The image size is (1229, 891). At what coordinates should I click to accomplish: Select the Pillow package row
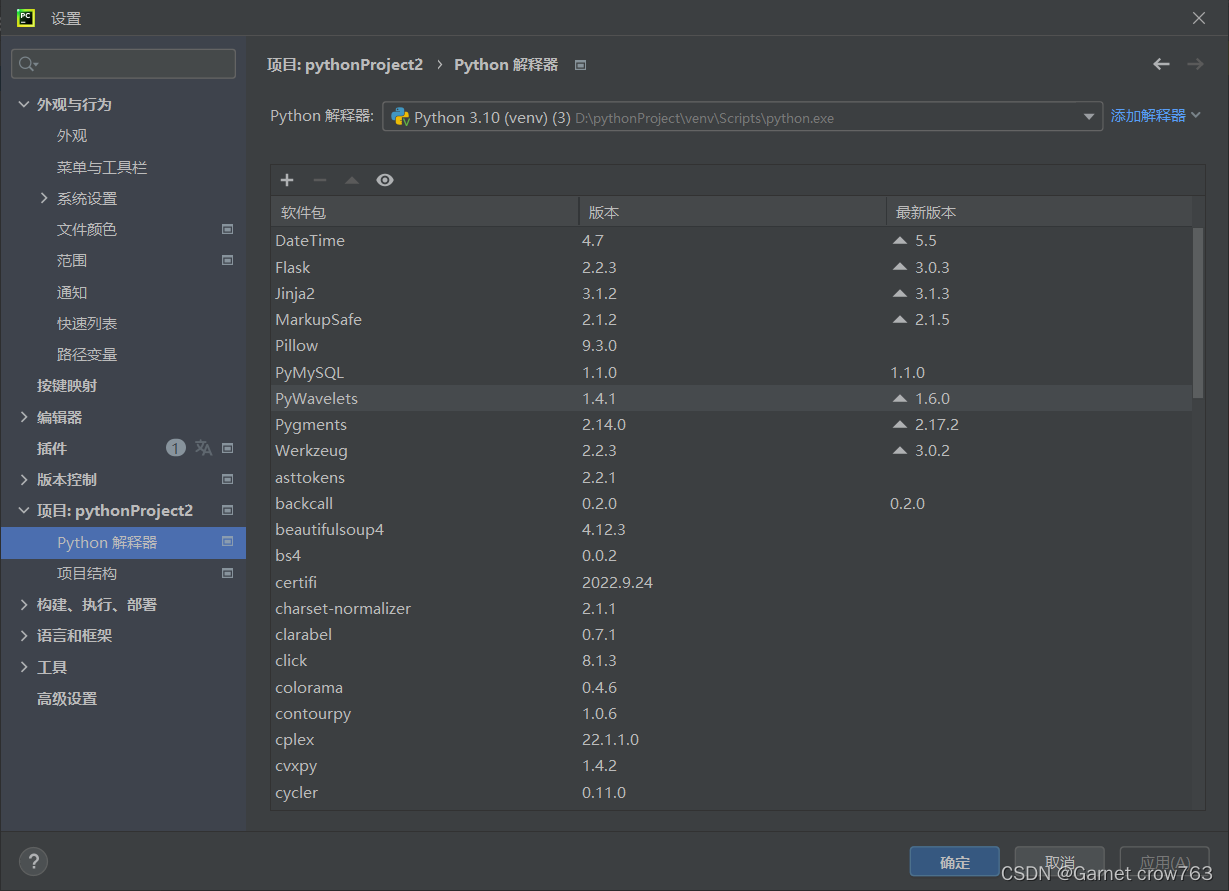click(x=732, y=346)
